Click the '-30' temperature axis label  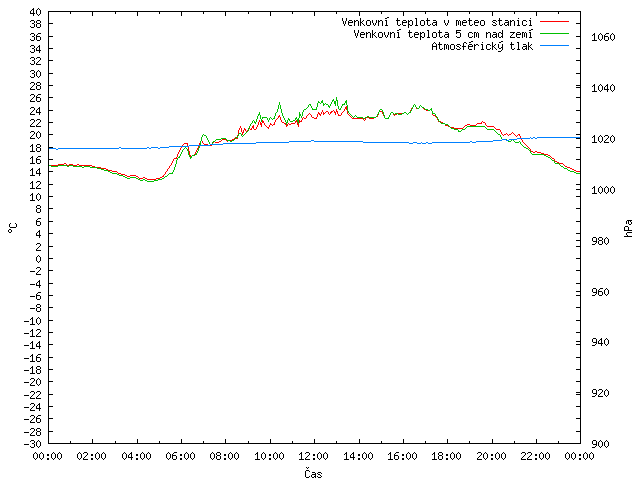coord(33,444)
